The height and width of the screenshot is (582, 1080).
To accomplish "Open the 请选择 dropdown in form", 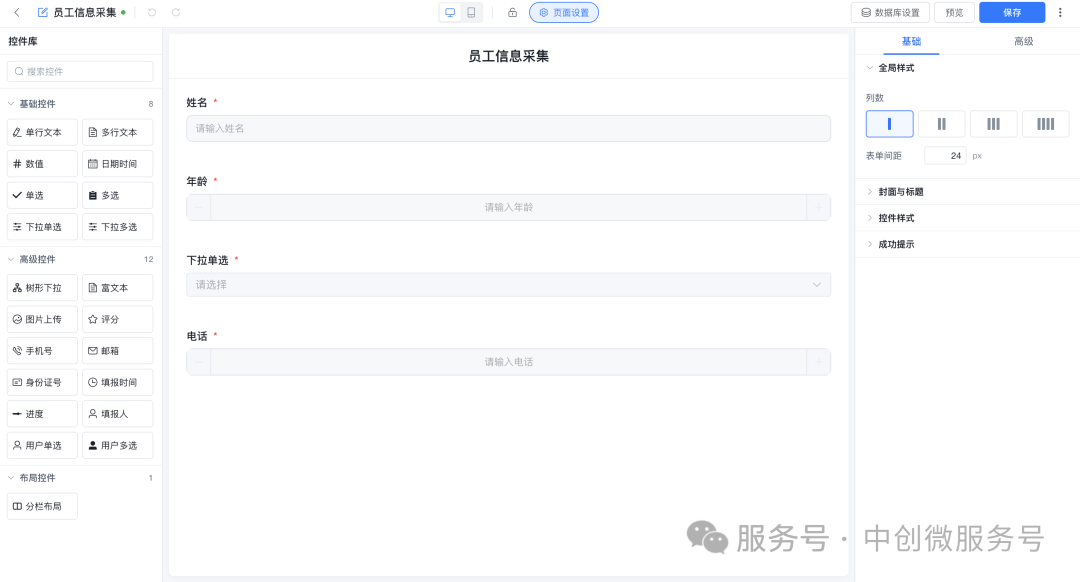I will (508, 285).
